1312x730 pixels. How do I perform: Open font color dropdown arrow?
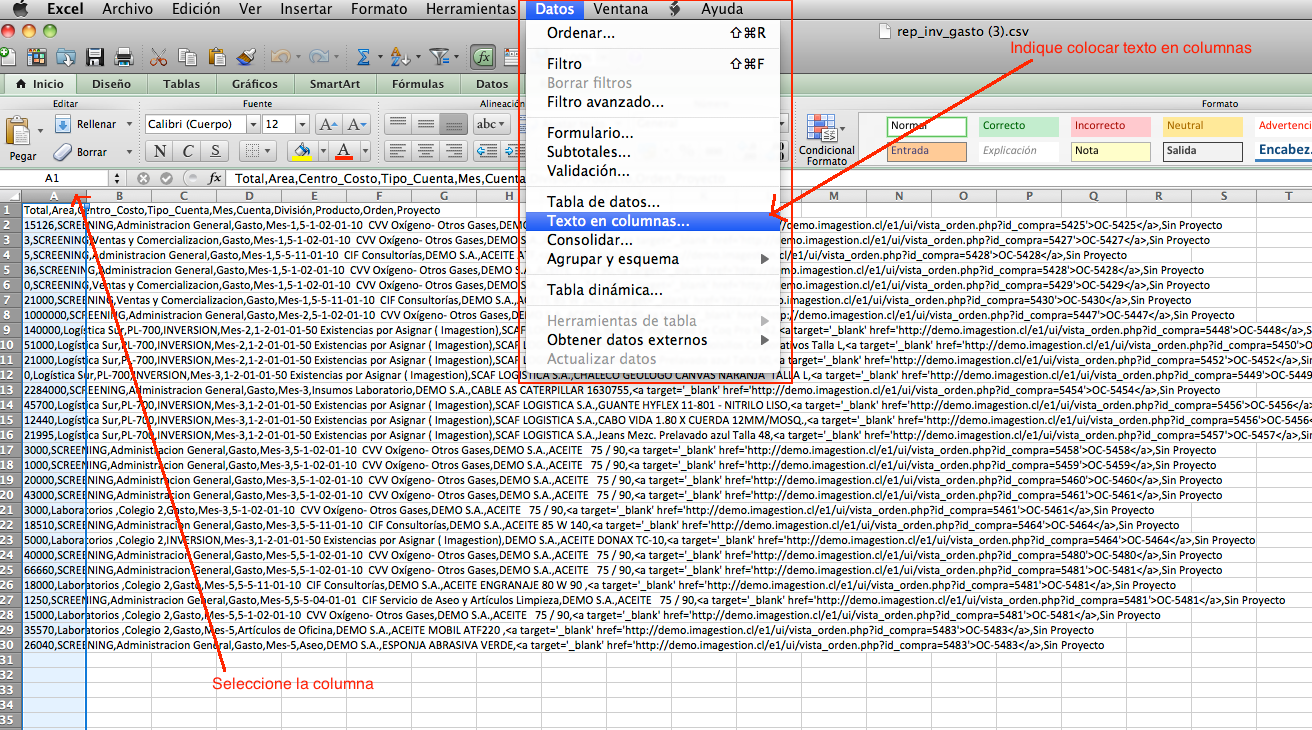tap(365, 151)
